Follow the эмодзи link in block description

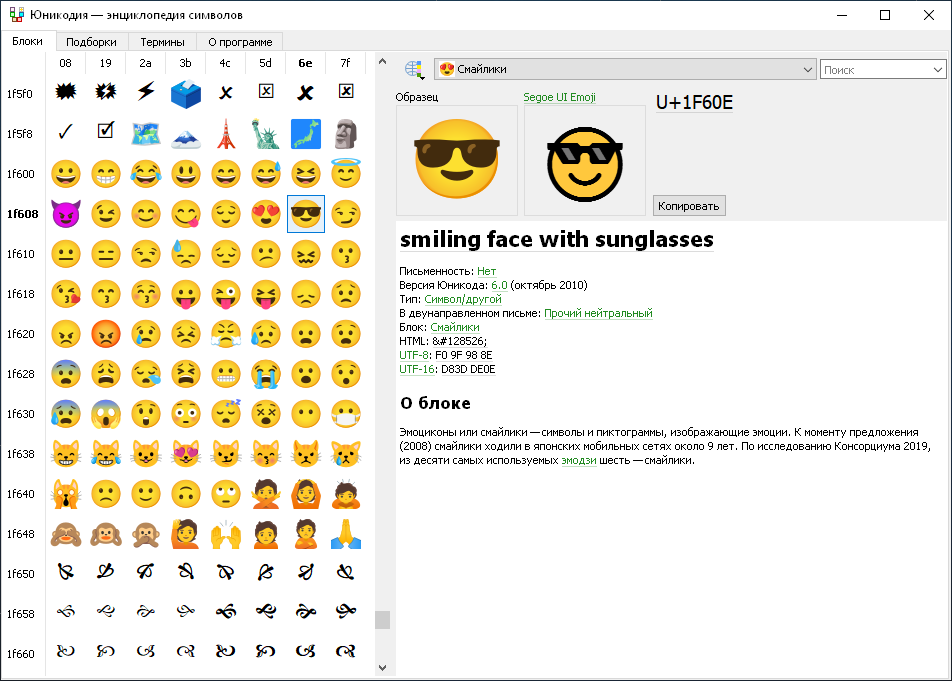tap(579, 460)
